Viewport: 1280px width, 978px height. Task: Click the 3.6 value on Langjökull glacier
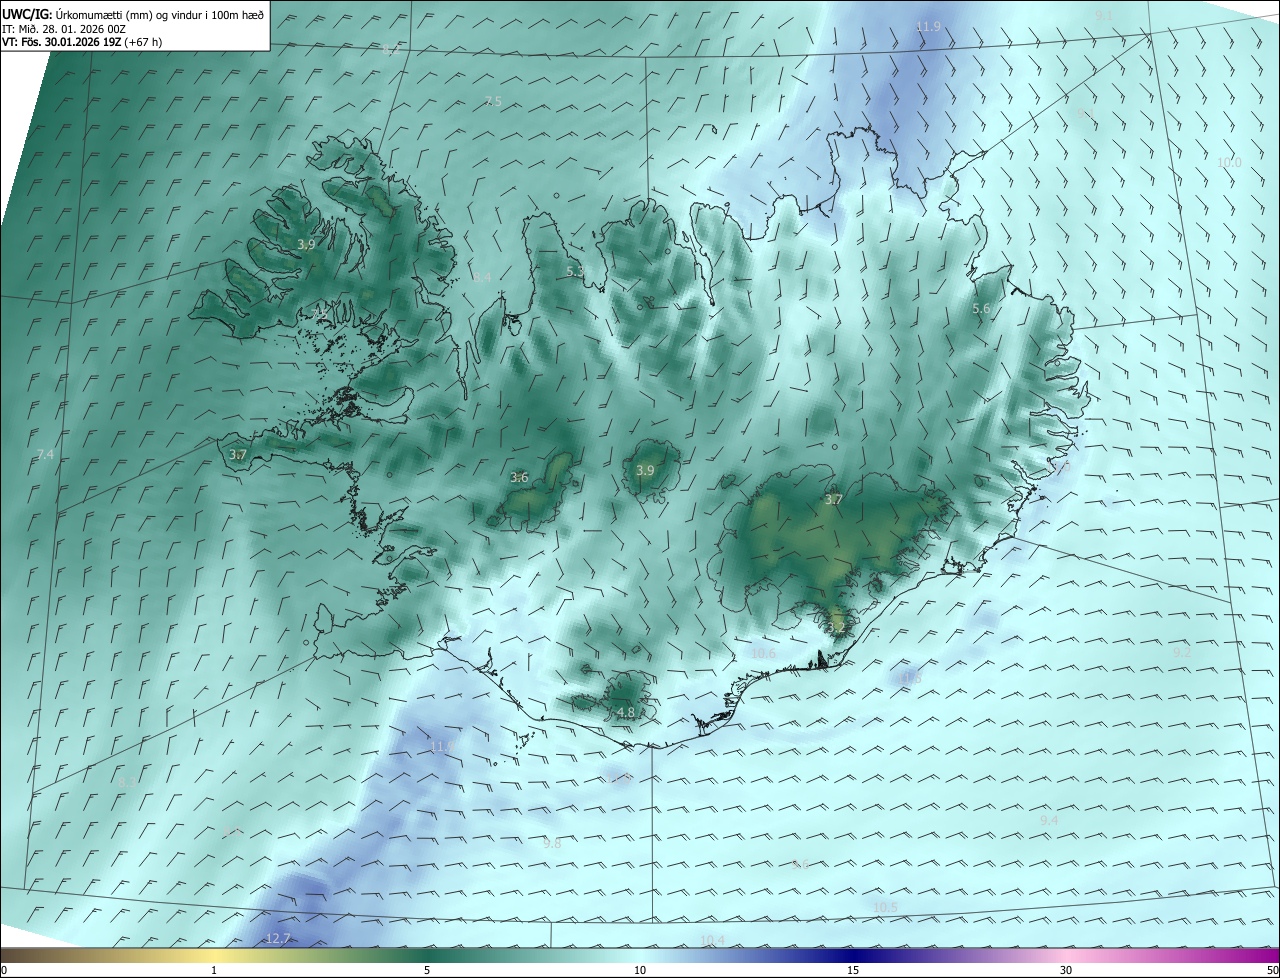[x=519, y=477]
